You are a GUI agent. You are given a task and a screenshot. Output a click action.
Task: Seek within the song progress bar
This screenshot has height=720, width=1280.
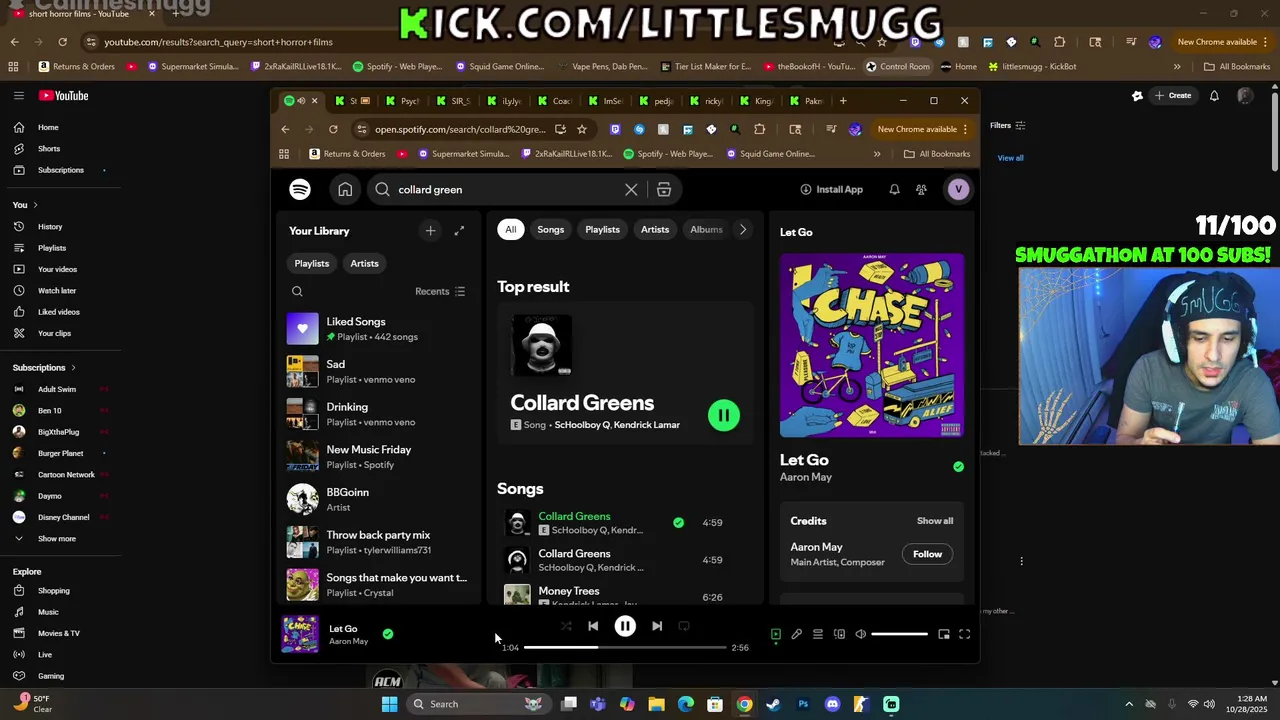click(625, 648)
